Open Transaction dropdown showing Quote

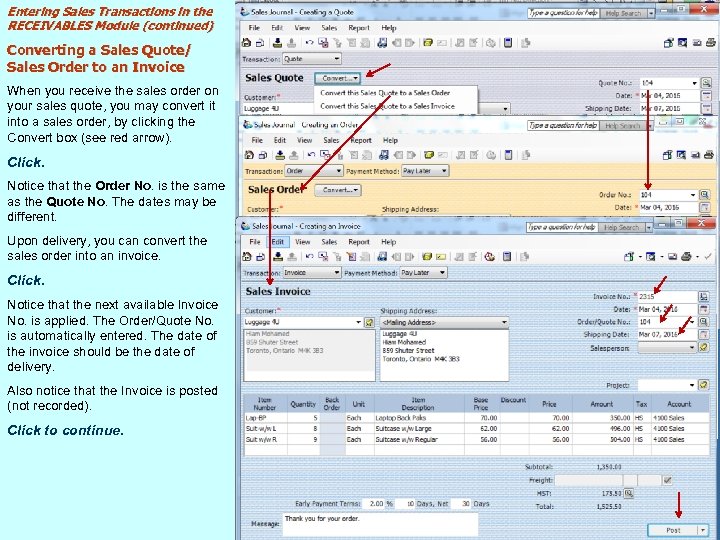tap(312, 59)
